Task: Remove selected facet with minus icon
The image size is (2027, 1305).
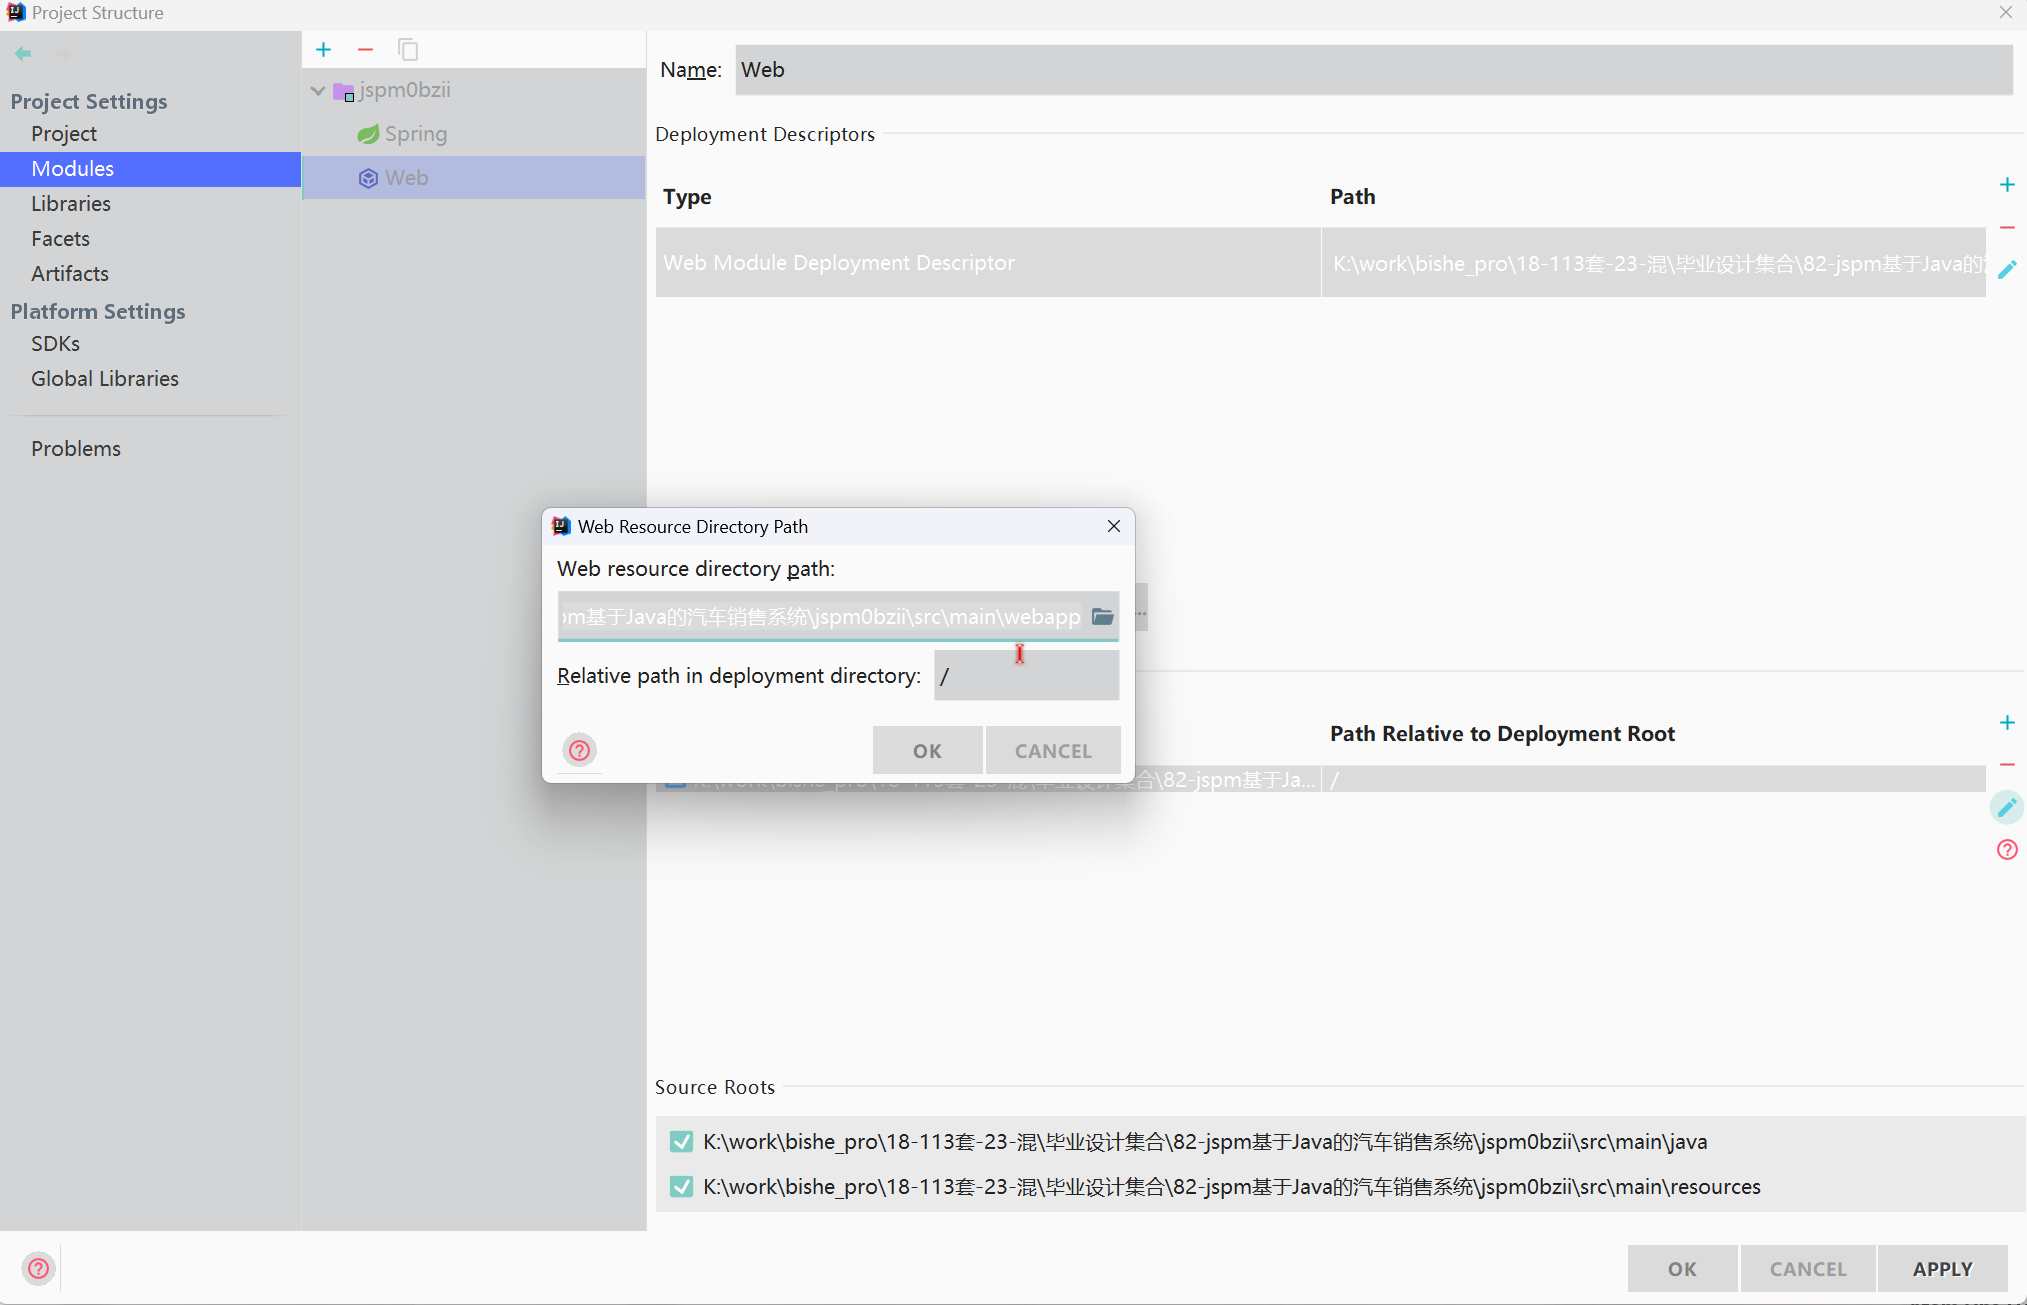Action: [365, 50]
